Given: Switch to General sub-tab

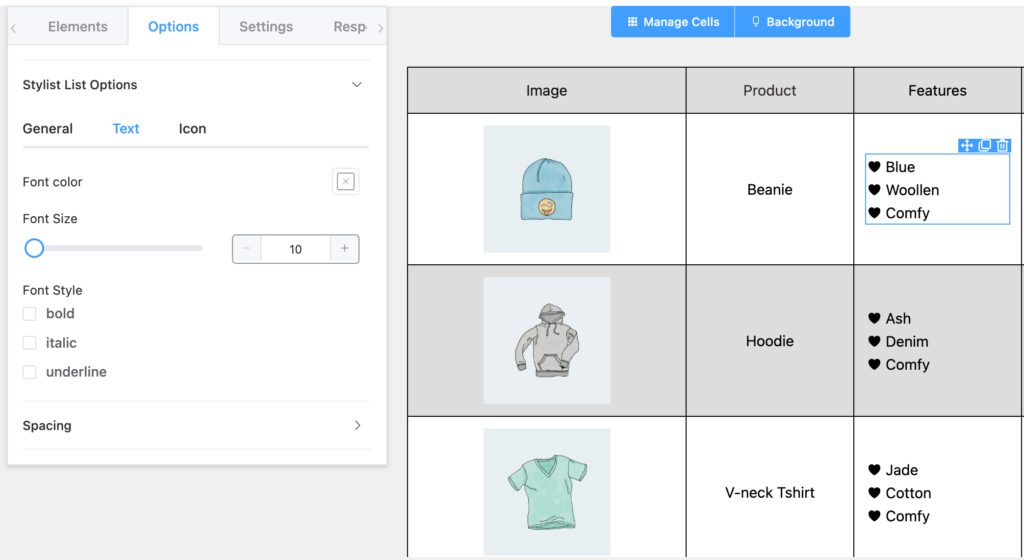Looking at the screenshot, I should pos(48,129).
